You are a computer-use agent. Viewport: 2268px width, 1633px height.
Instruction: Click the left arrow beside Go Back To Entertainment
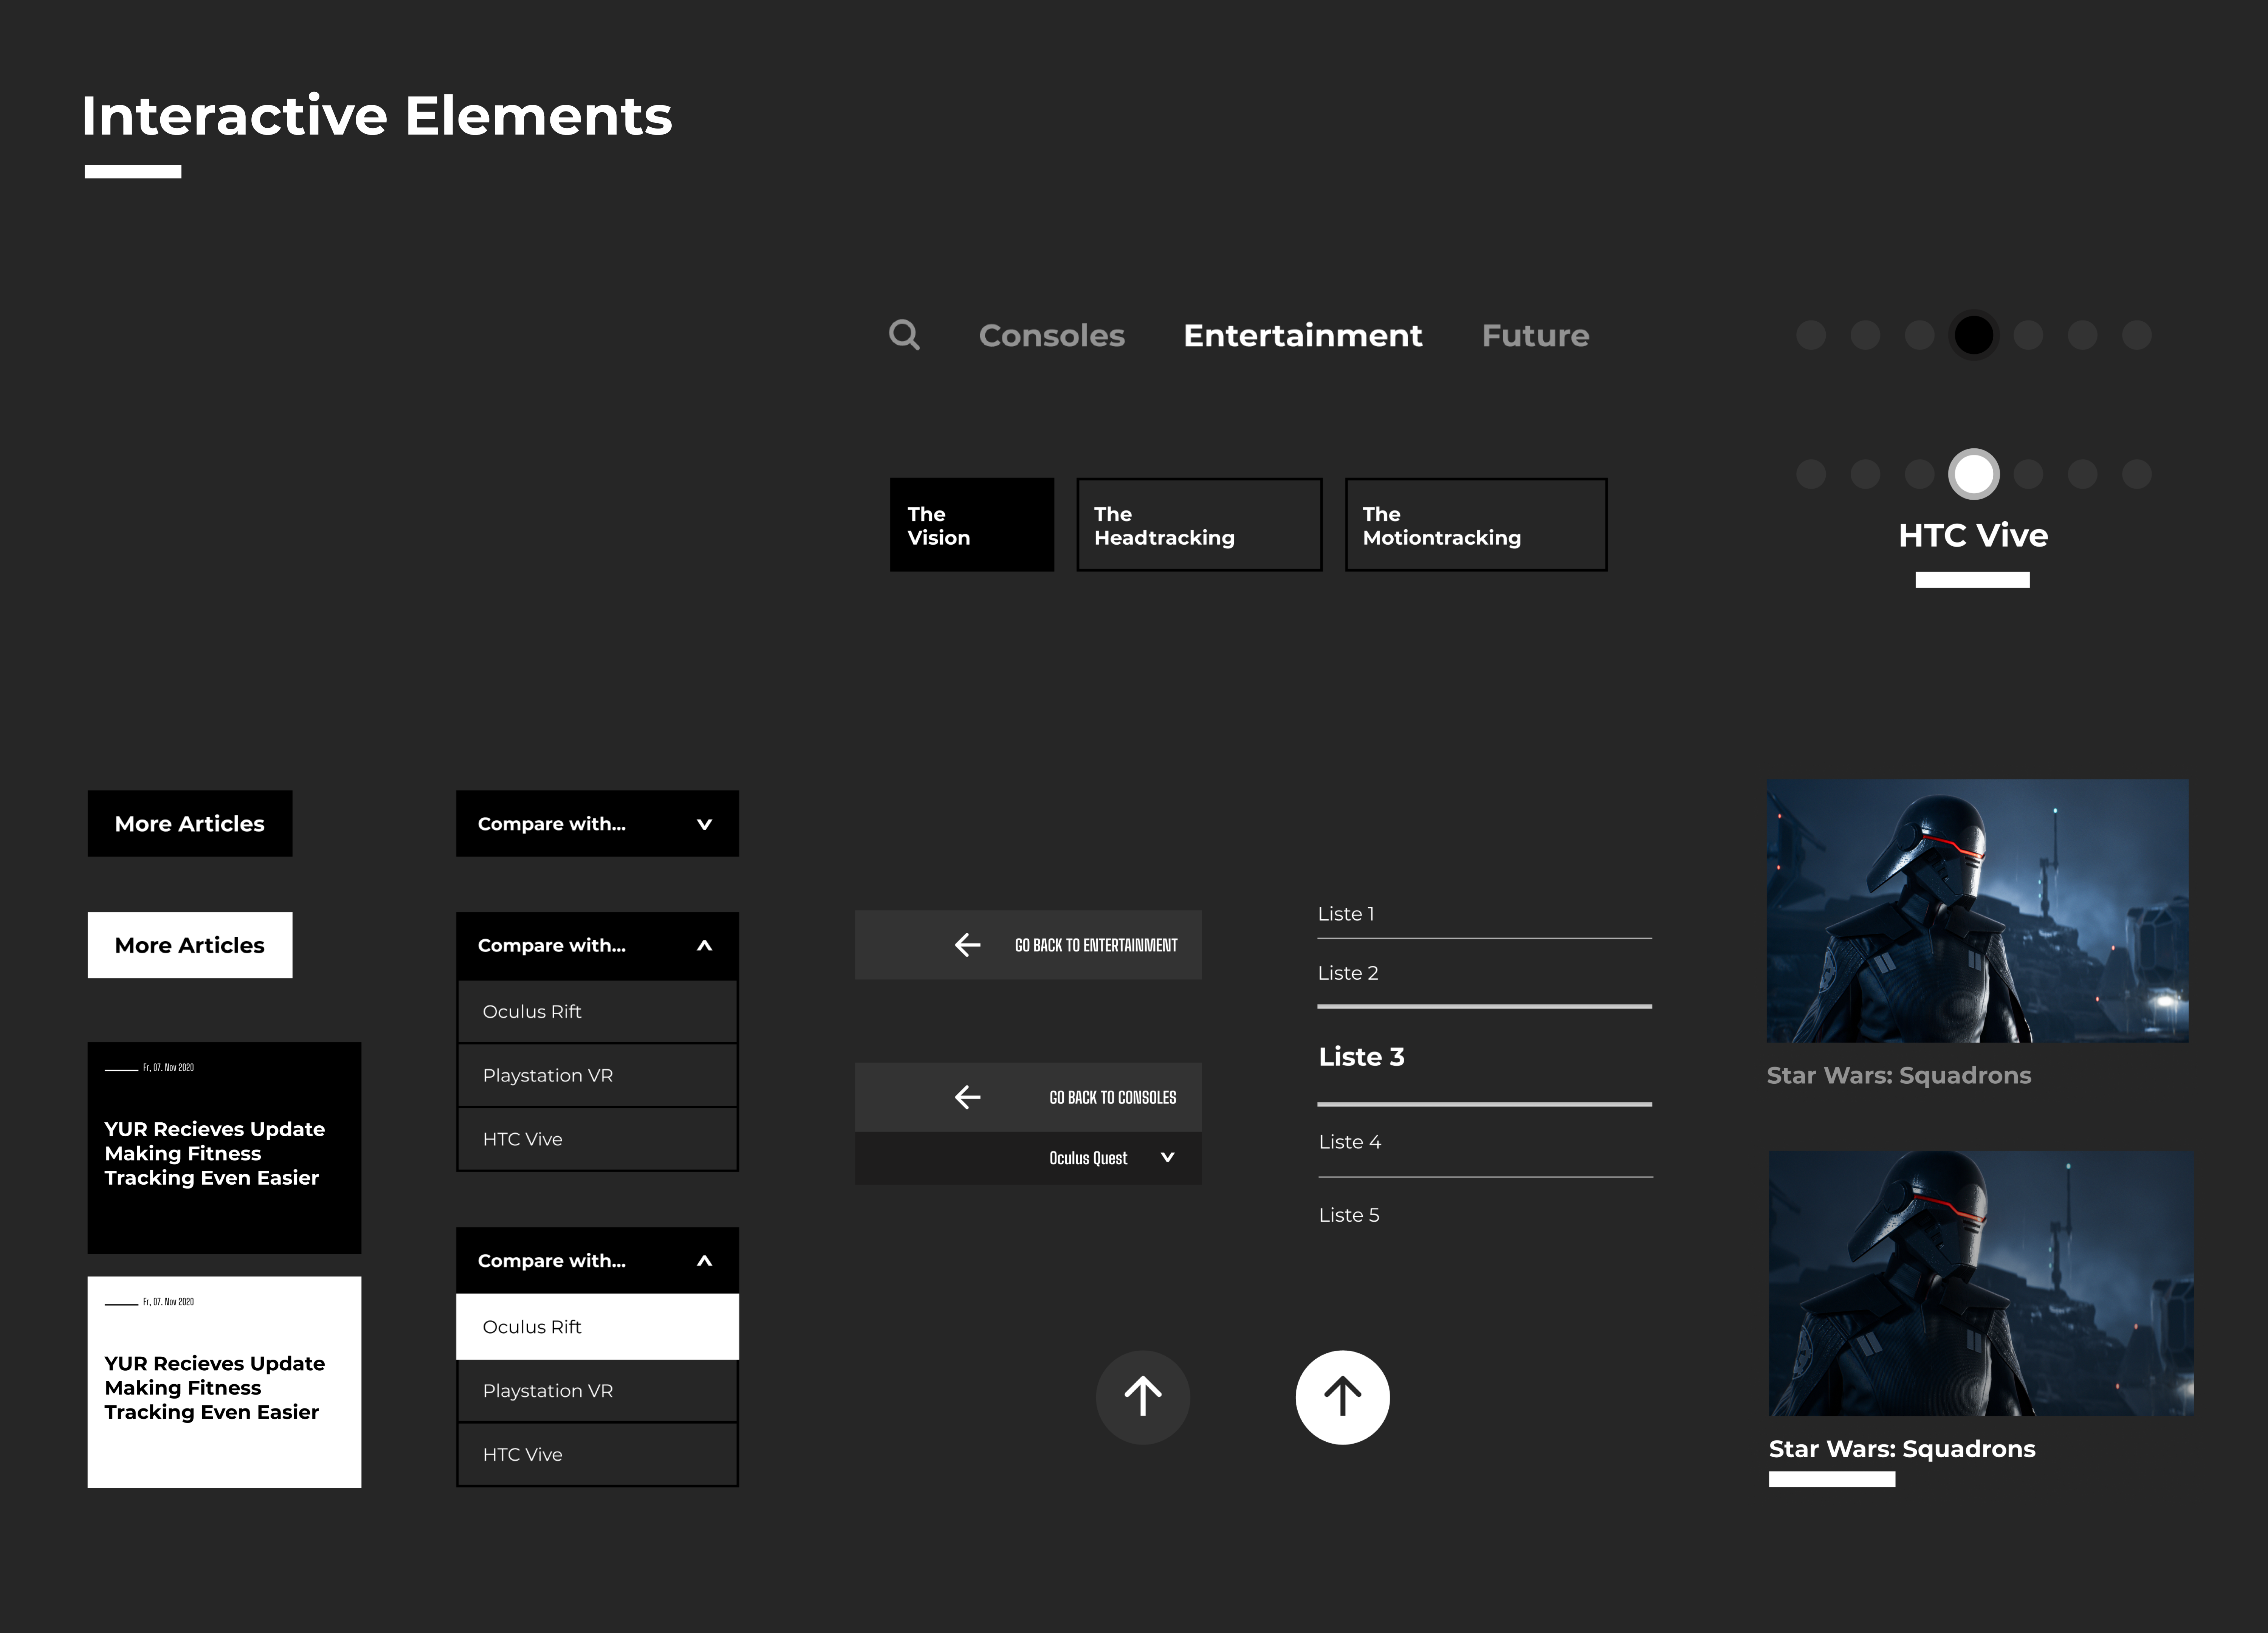pos(967,945)
